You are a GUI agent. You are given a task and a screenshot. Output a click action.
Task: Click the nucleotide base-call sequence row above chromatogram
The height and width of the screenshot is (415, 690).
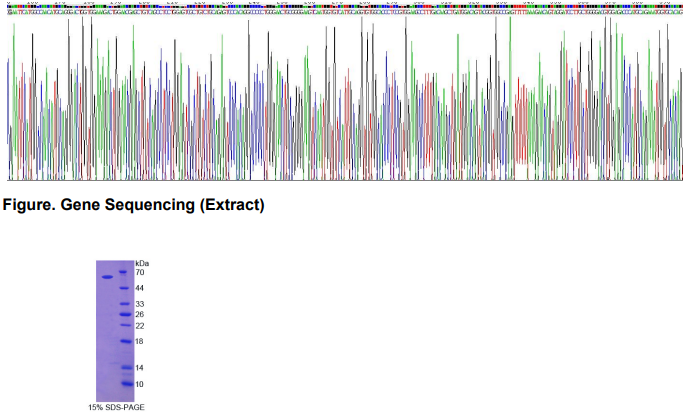pos(345,12)
